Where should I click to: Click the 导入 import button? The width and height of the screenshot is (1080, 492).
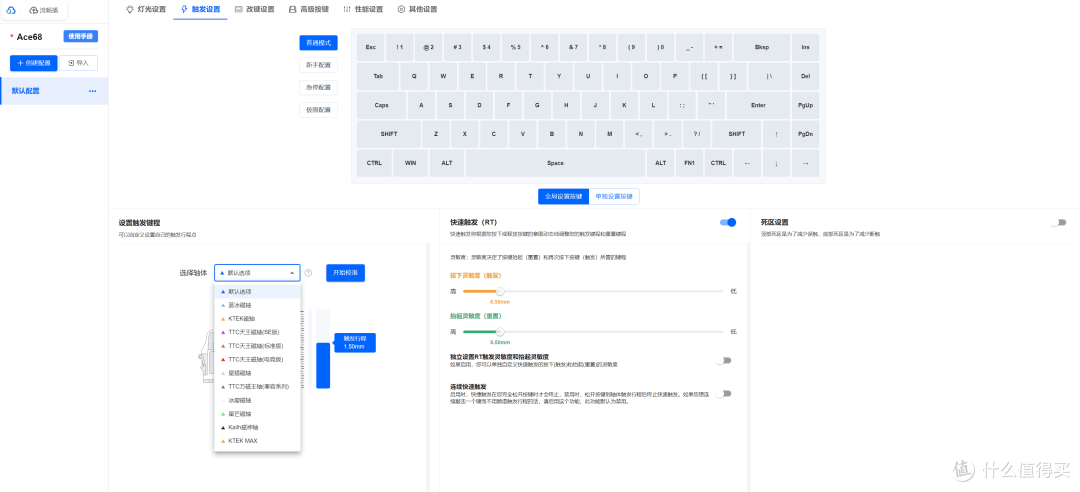click(79, 63)
